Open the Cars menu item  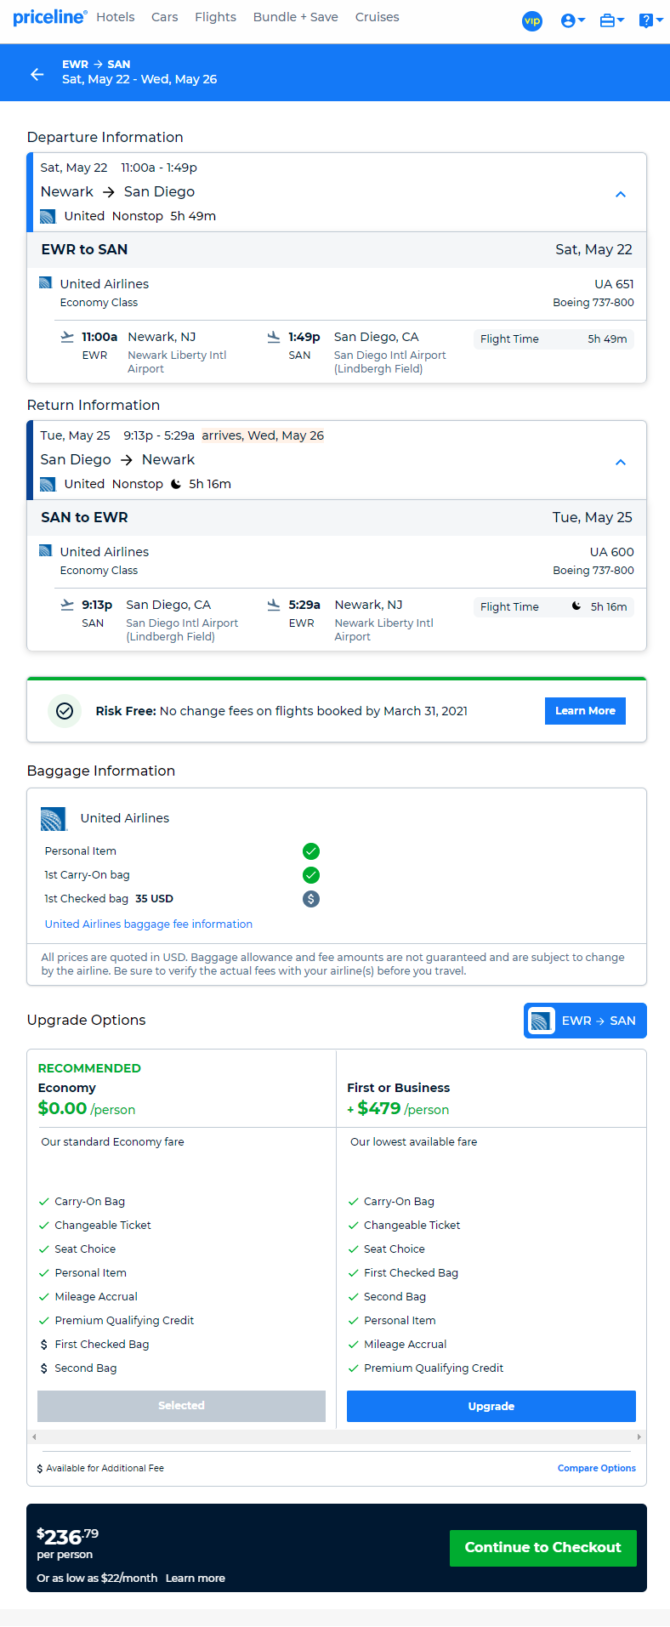(164, 17)
